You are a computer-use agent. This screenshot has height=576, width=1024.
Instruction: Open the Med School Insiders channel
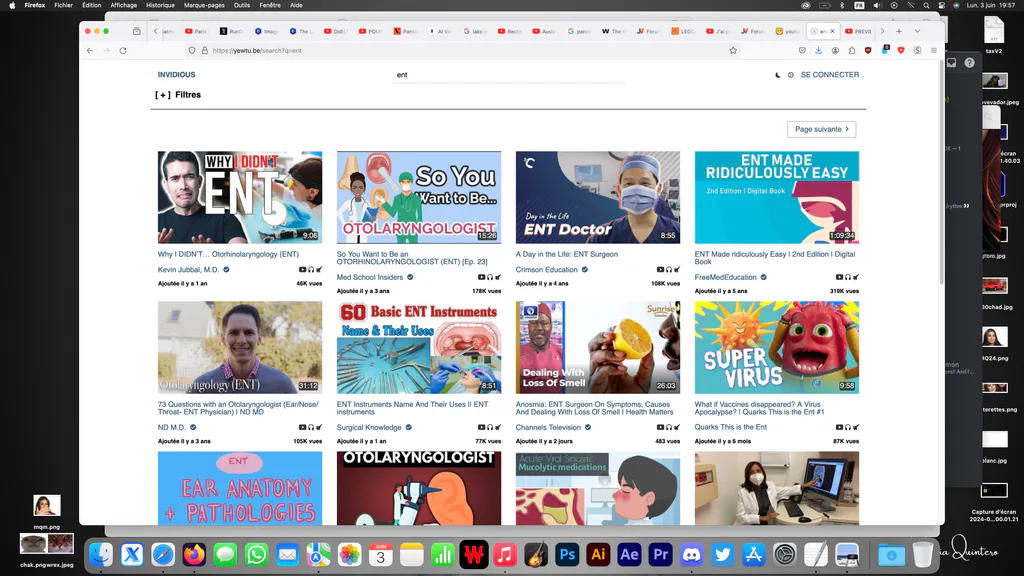(370, 278)
